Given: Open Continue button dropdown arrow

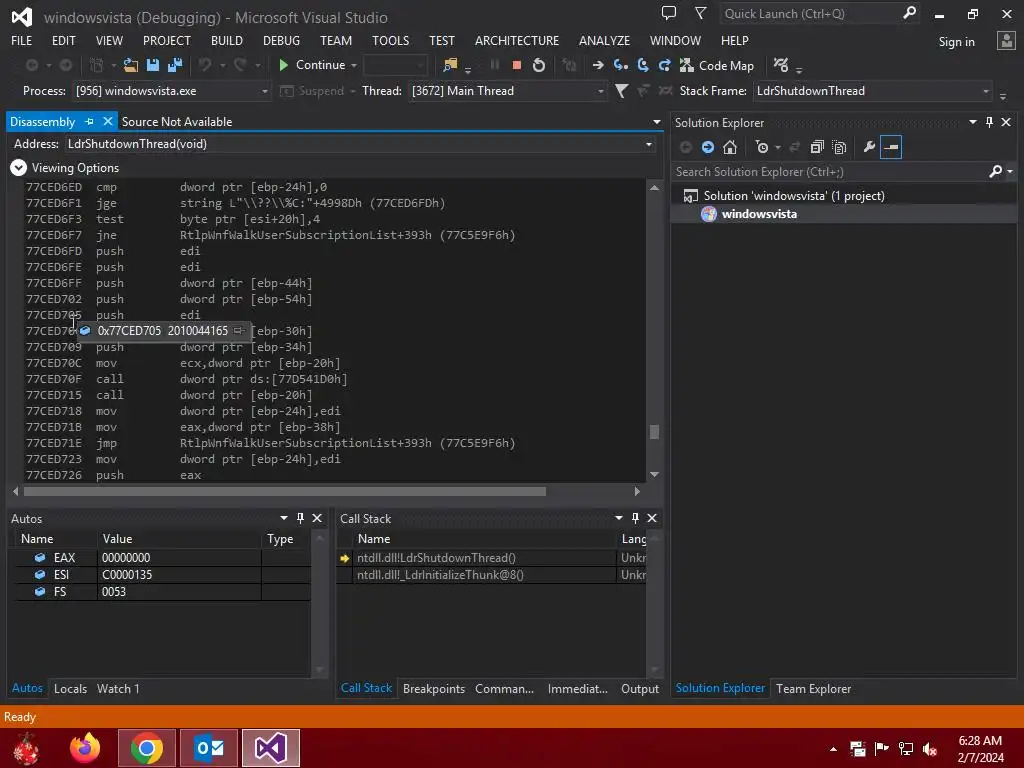Looking at the screenshot, I should click(x=354, y=65).
